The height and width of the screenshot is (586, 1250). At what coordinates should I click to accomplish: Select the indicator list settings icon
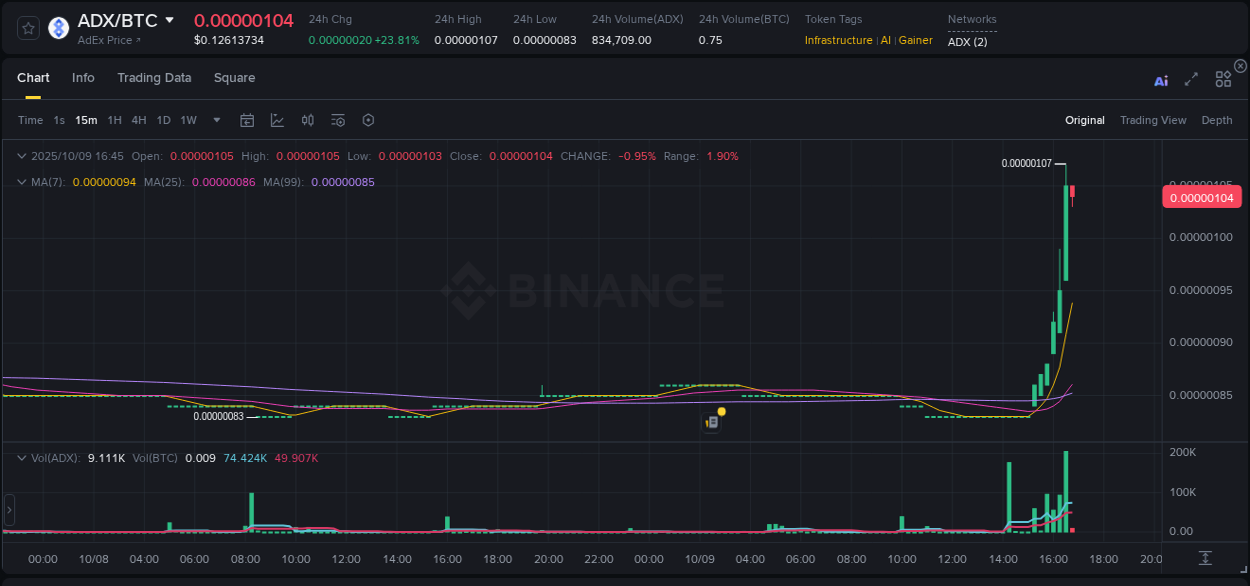coord(337,120)
